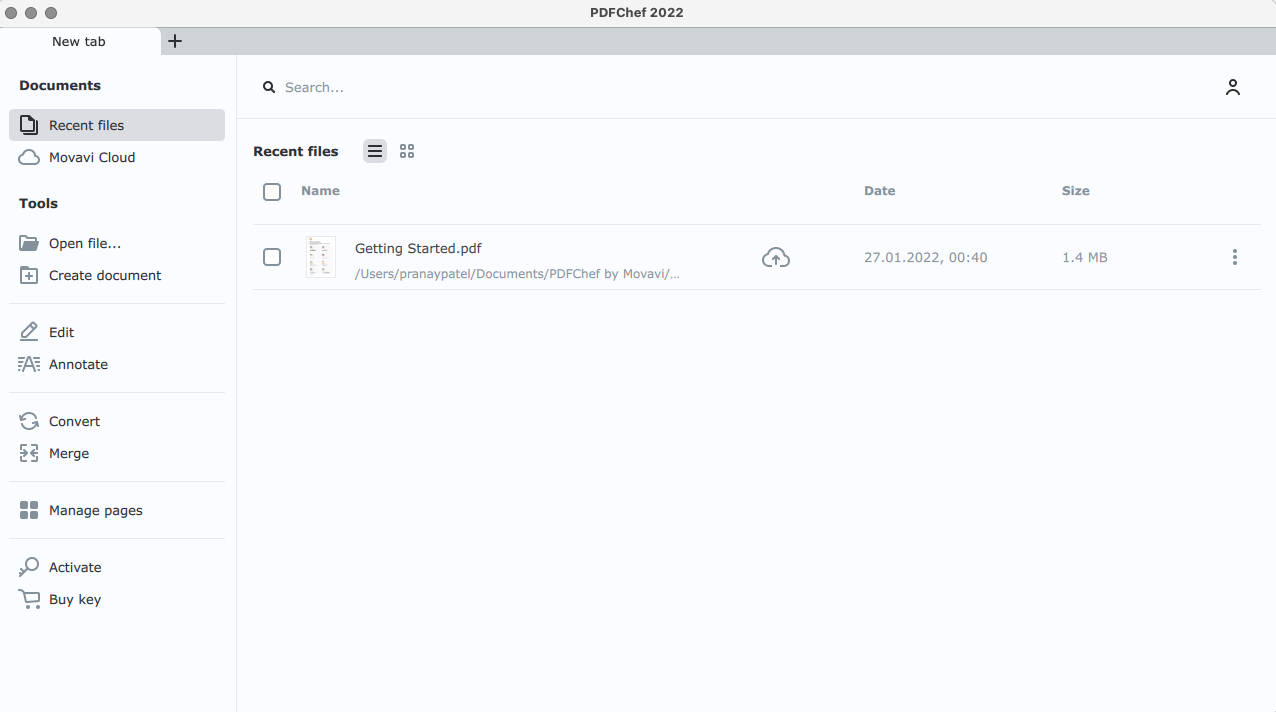
Task: Open the Recent files section
Action: 117,125
